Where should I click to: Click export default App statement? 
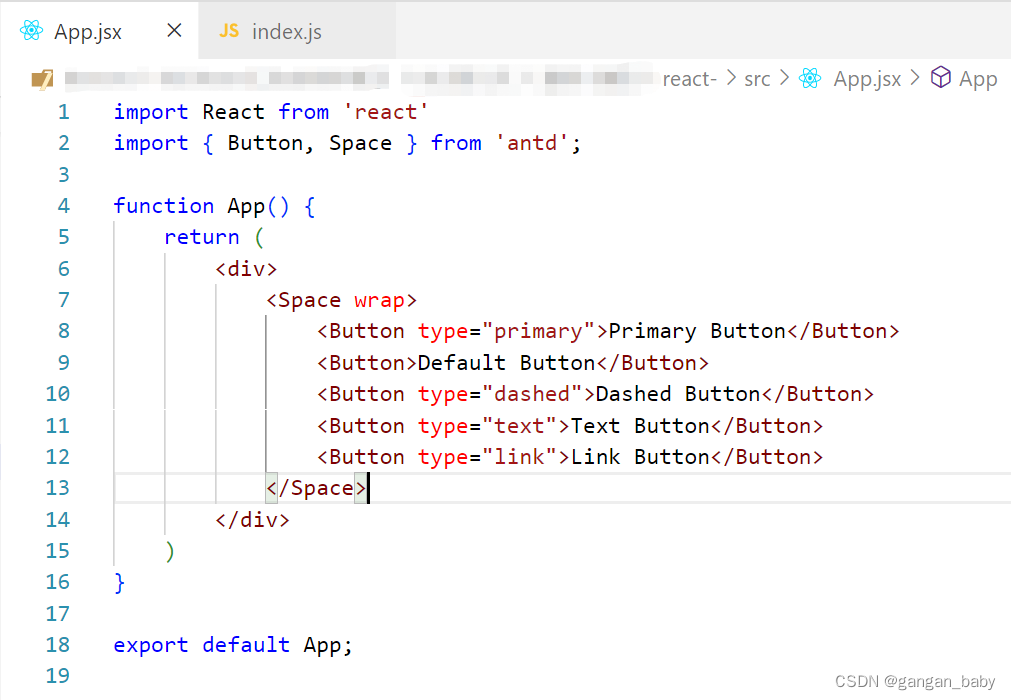(233, 645)
